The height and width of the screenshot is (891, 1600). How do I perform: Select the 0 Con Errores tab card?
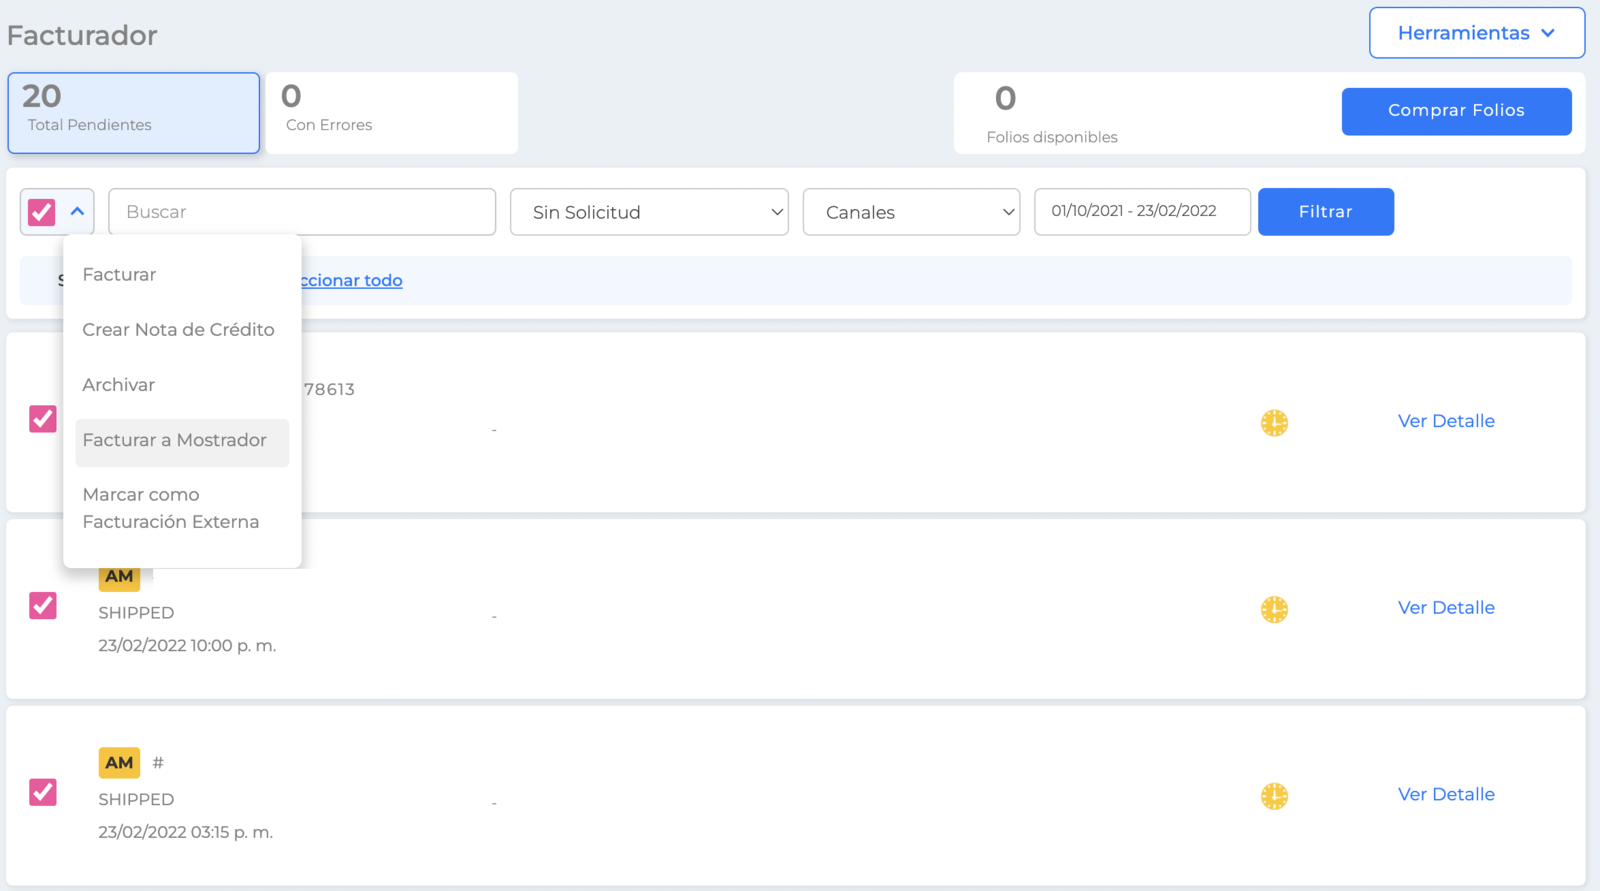392,113
